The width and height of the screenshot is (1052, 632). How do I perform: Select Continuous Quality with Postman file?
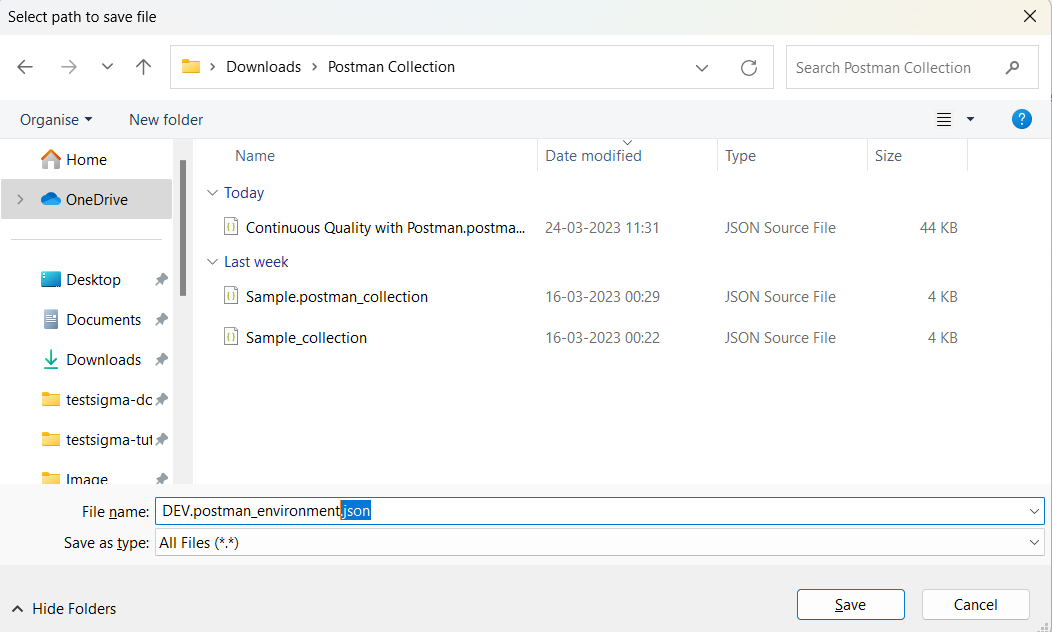[385, 228]
